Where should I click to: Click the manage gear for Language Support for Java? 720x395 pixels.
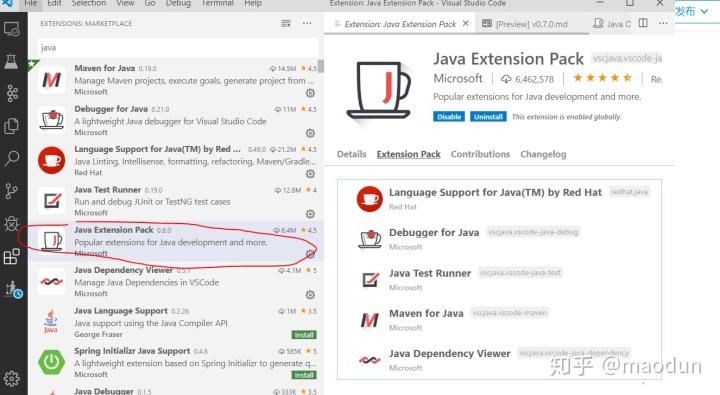tap(310, 174)
